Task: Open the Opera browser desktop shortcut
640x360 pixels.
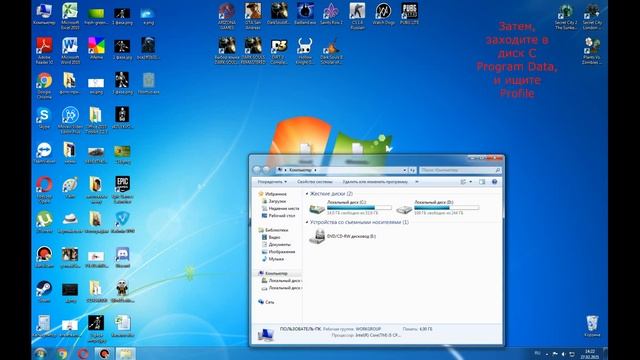Action: [44, 189]
